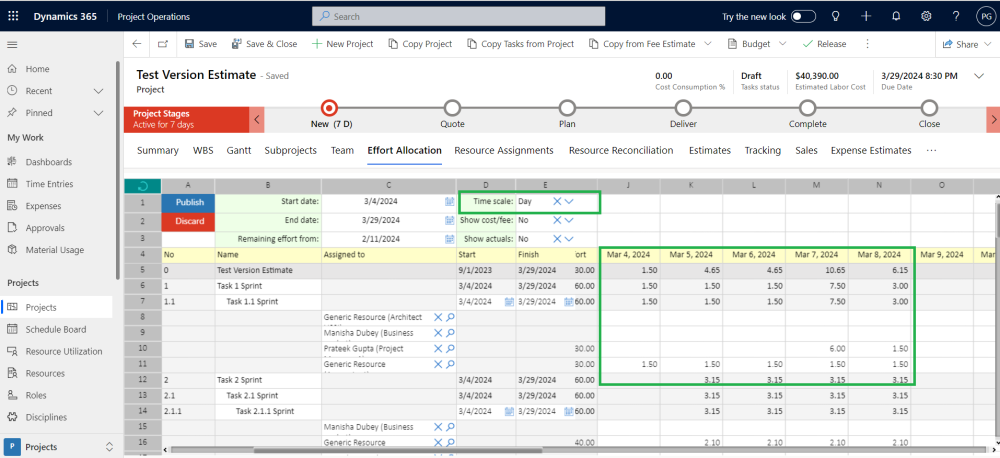Open Settings gear icon in top bar

click(x=926, y=16)
